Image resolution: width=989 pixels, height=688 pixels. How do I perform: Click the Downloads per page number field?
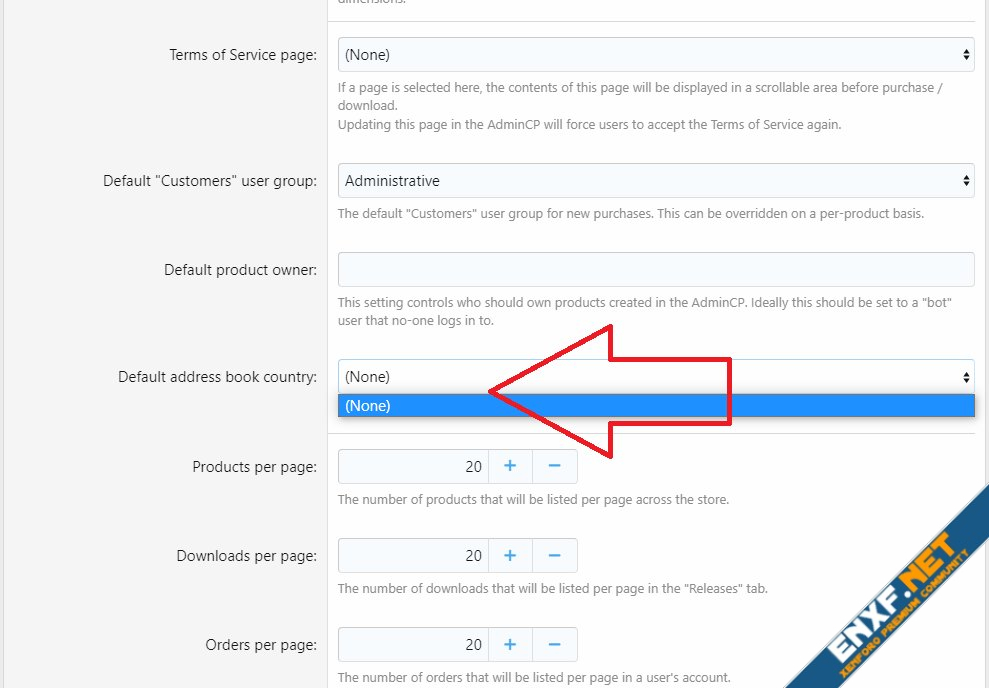point(412,555)
